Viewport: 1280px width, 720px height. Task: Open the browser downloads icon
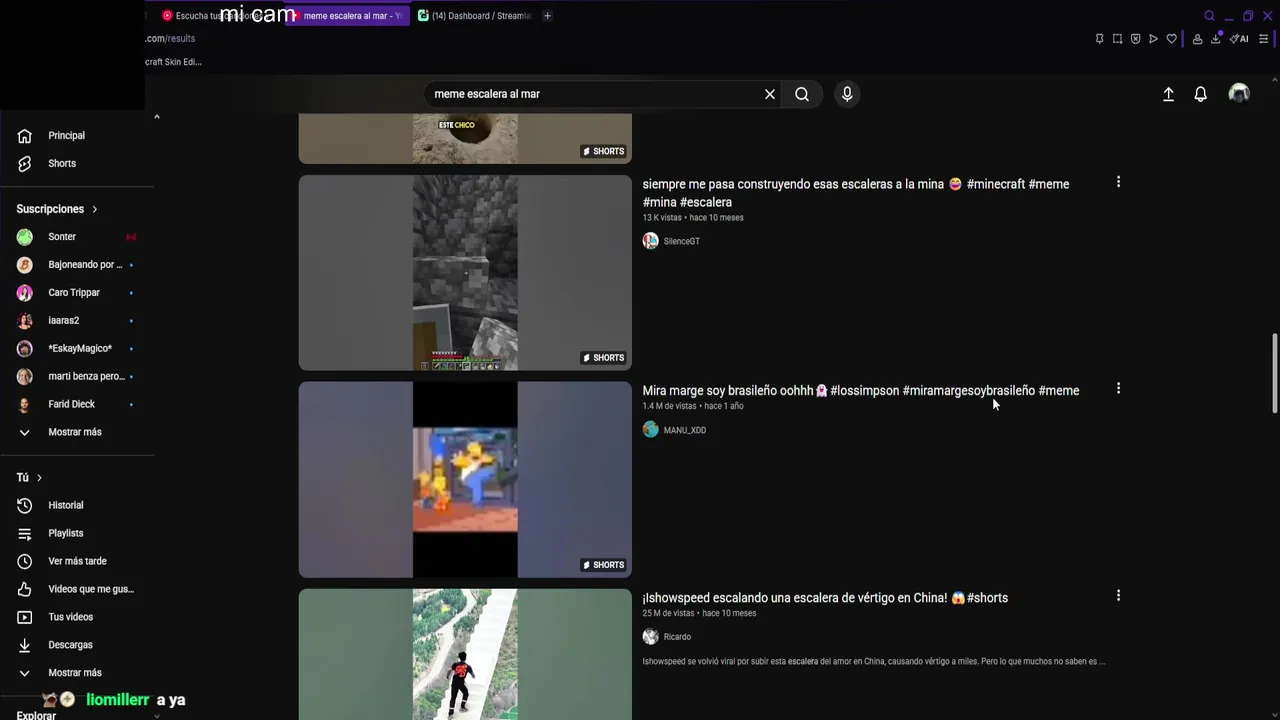coord(1216,39)
